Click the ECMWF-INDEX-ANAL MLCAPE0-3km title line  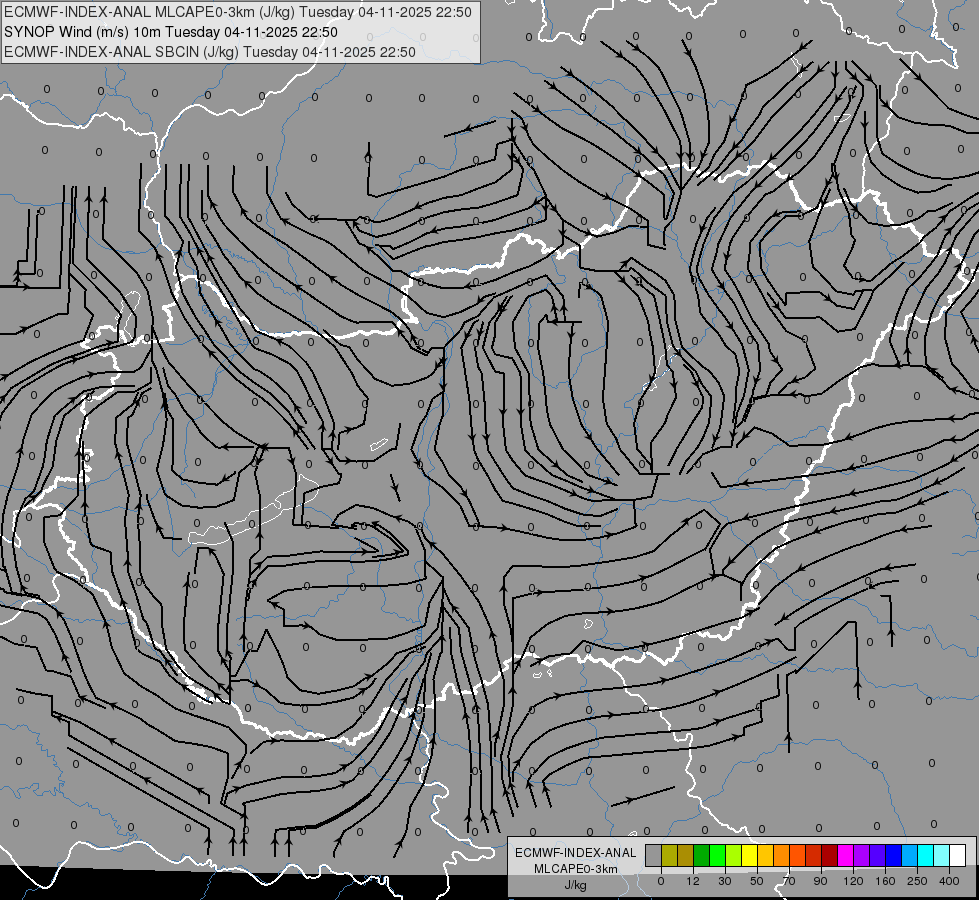(x=238, y=12)
